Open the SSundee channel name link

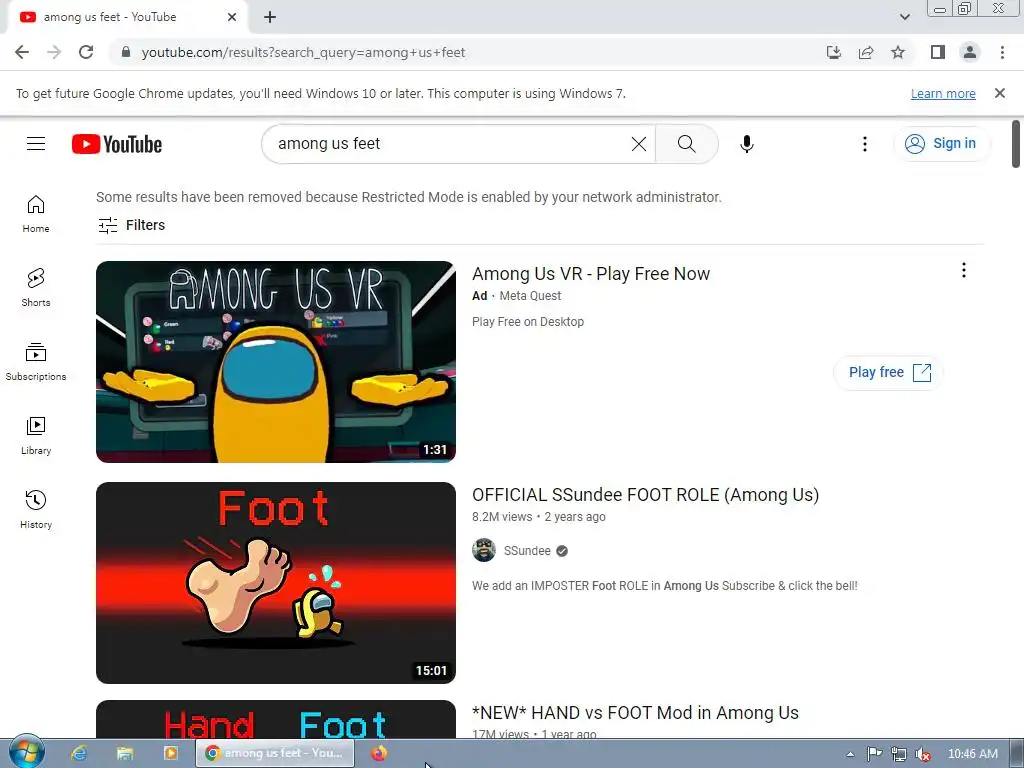pyautogui.click(x=527, y=551)
